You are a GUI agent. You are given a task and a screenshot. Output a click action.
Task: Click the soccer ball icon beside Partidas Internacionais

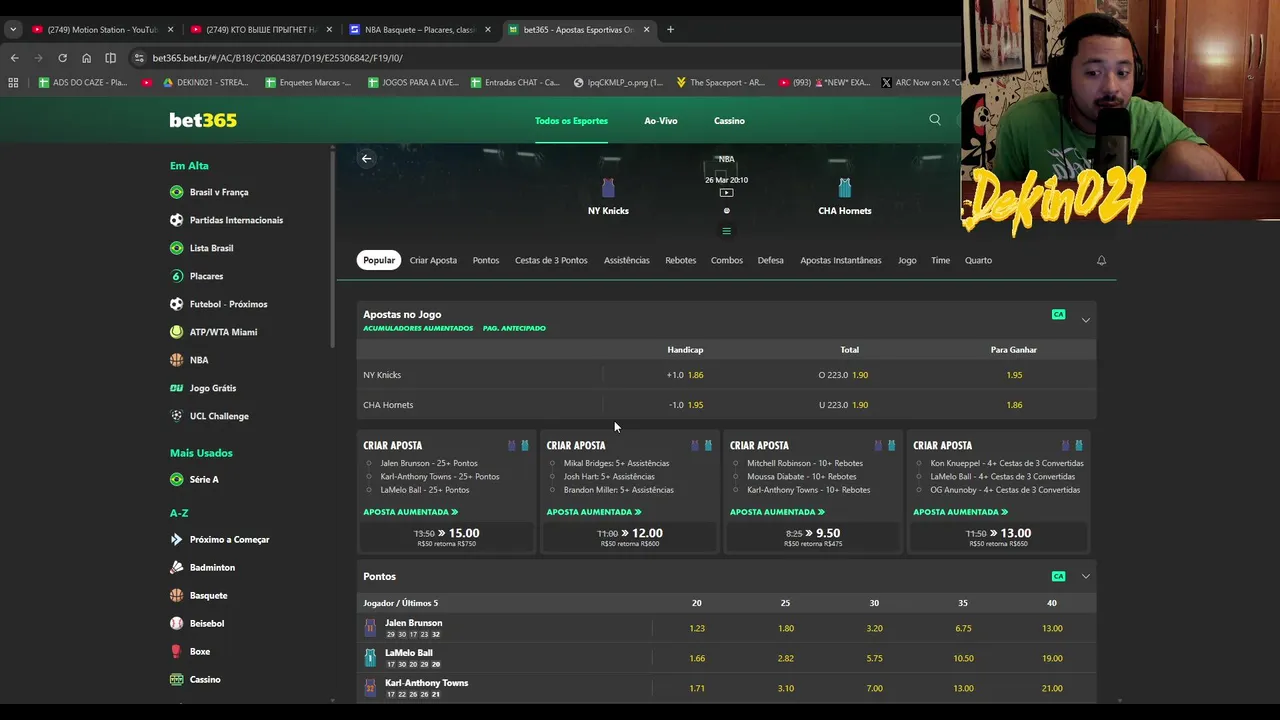pyautogui.click(x=176, y=220)
